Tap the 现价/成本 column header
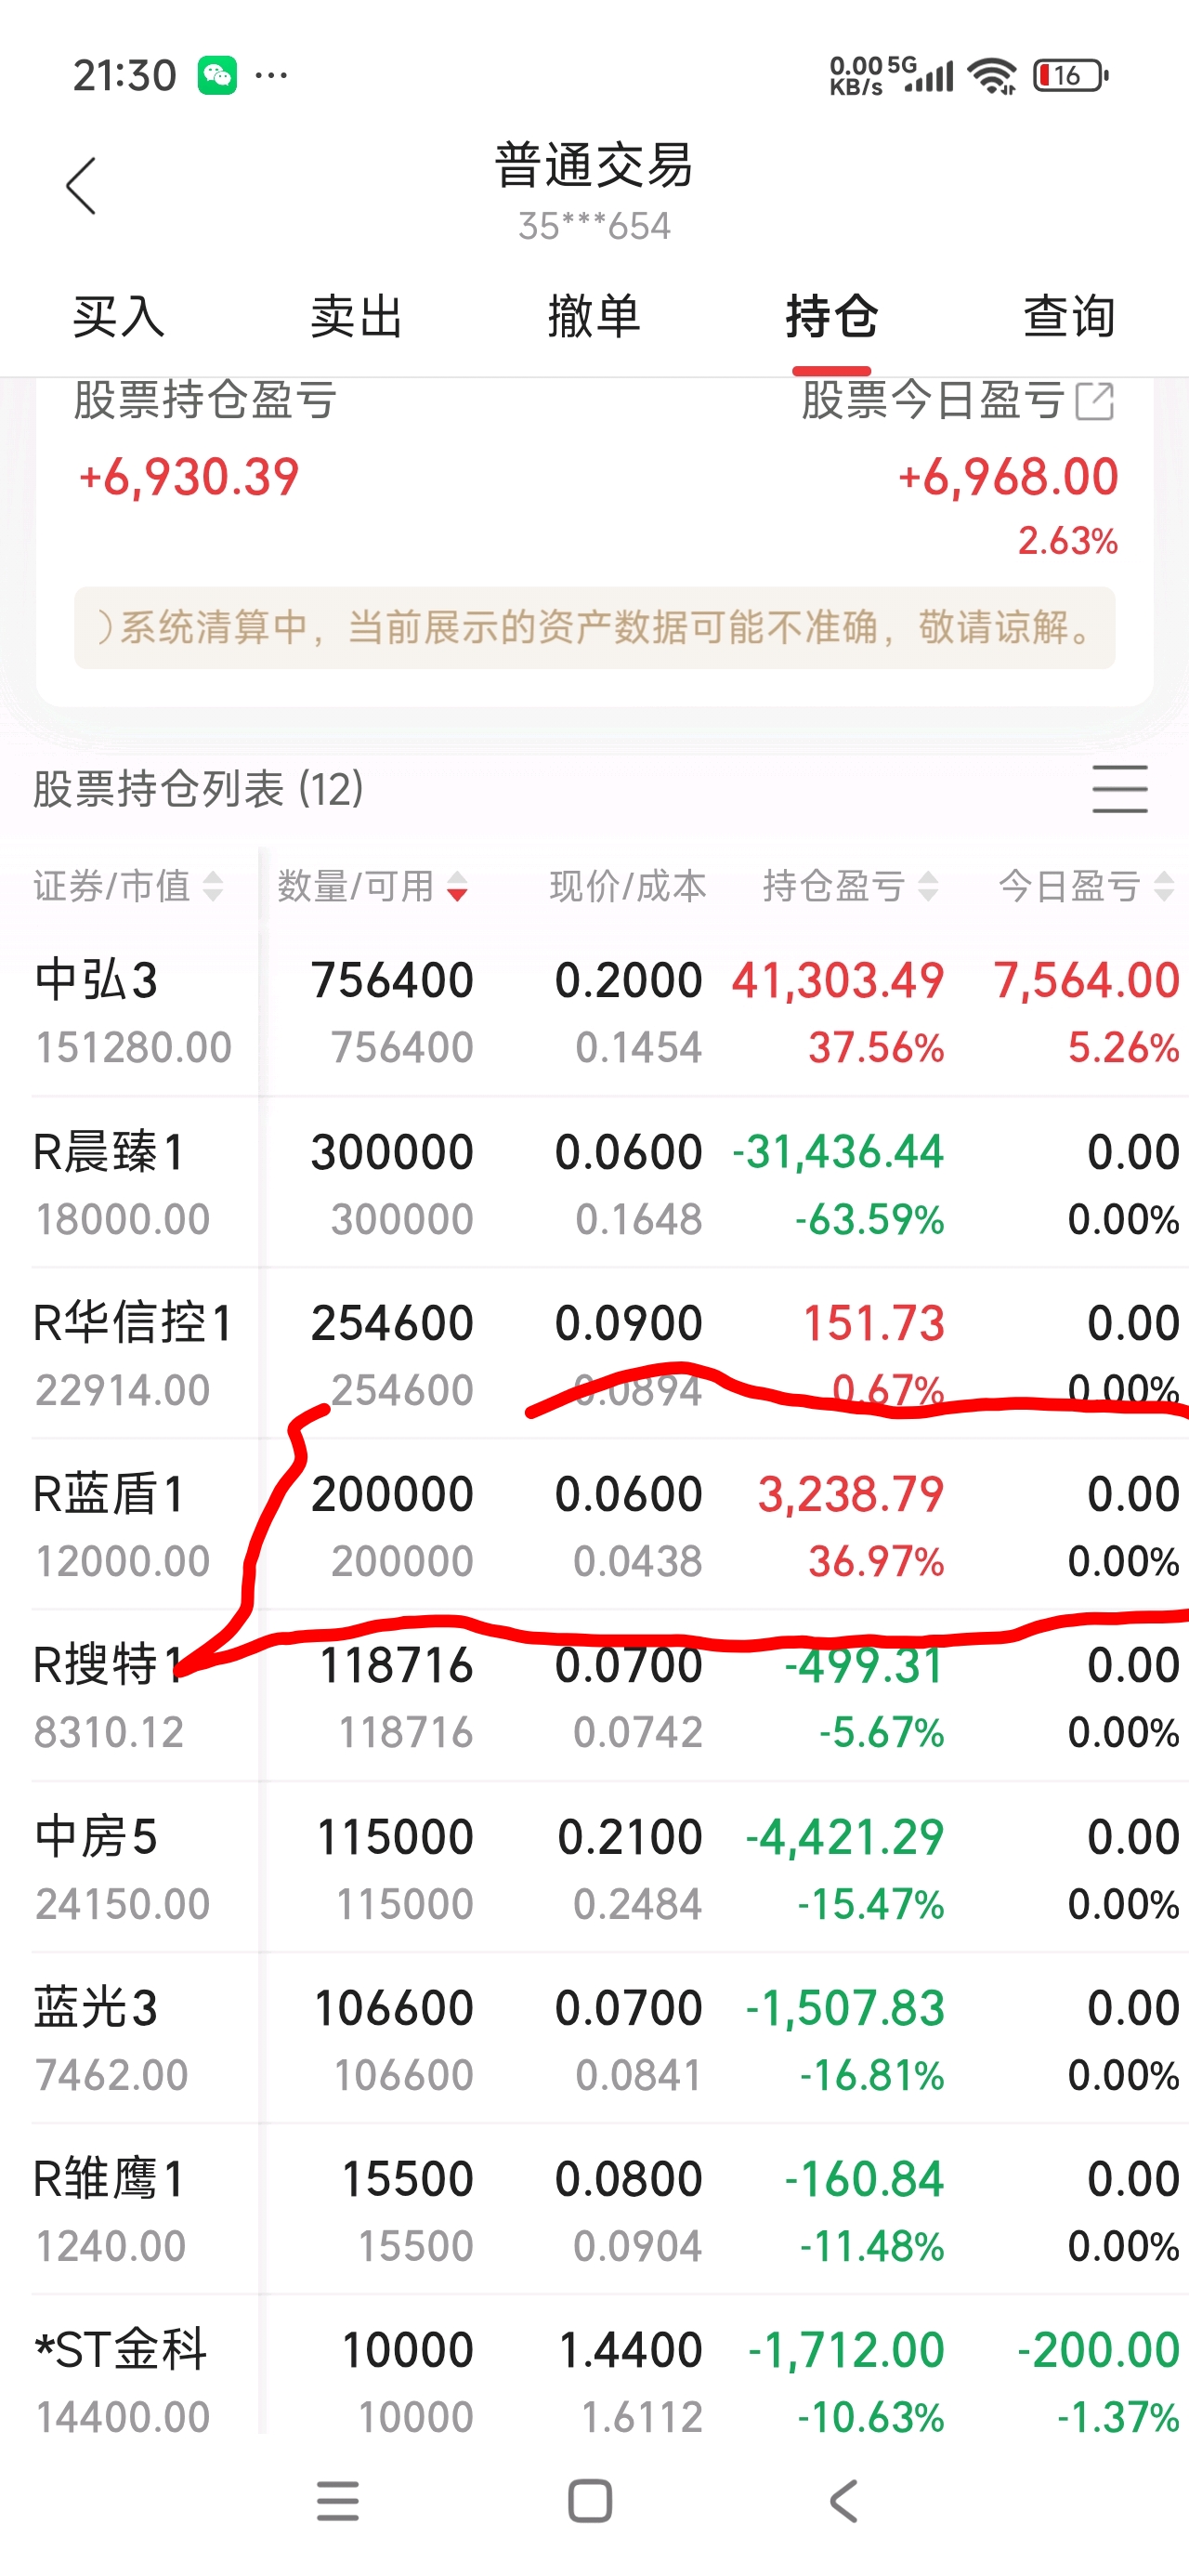The width and height of the screenshot is (1189, 2576). point(628,886)
